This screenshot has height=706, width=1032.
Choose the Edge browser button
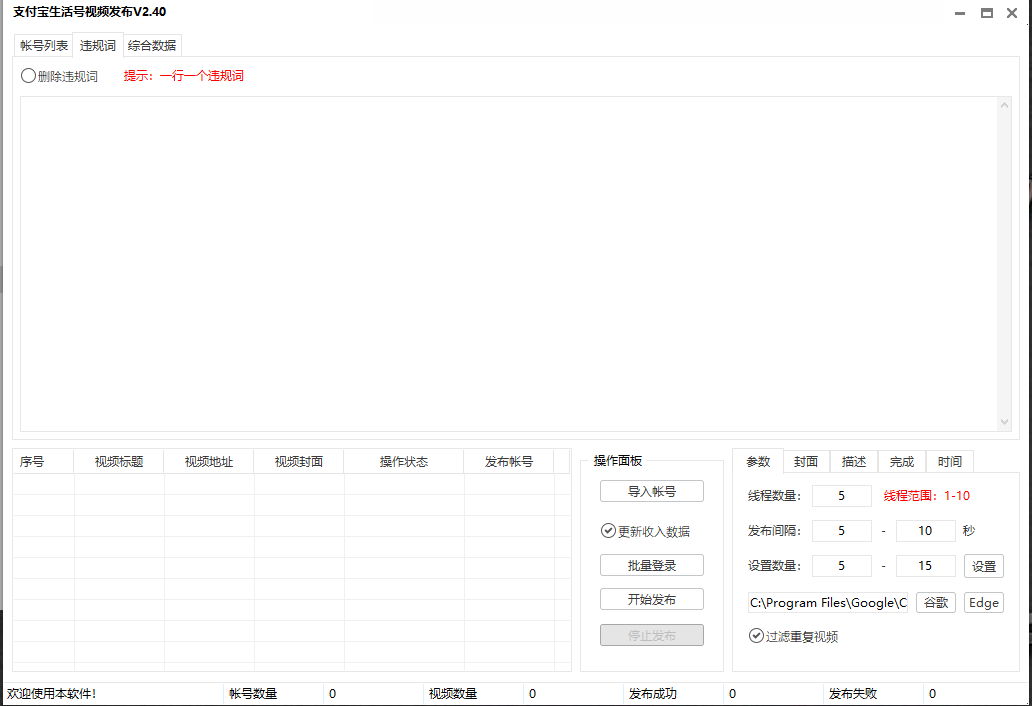983,602
